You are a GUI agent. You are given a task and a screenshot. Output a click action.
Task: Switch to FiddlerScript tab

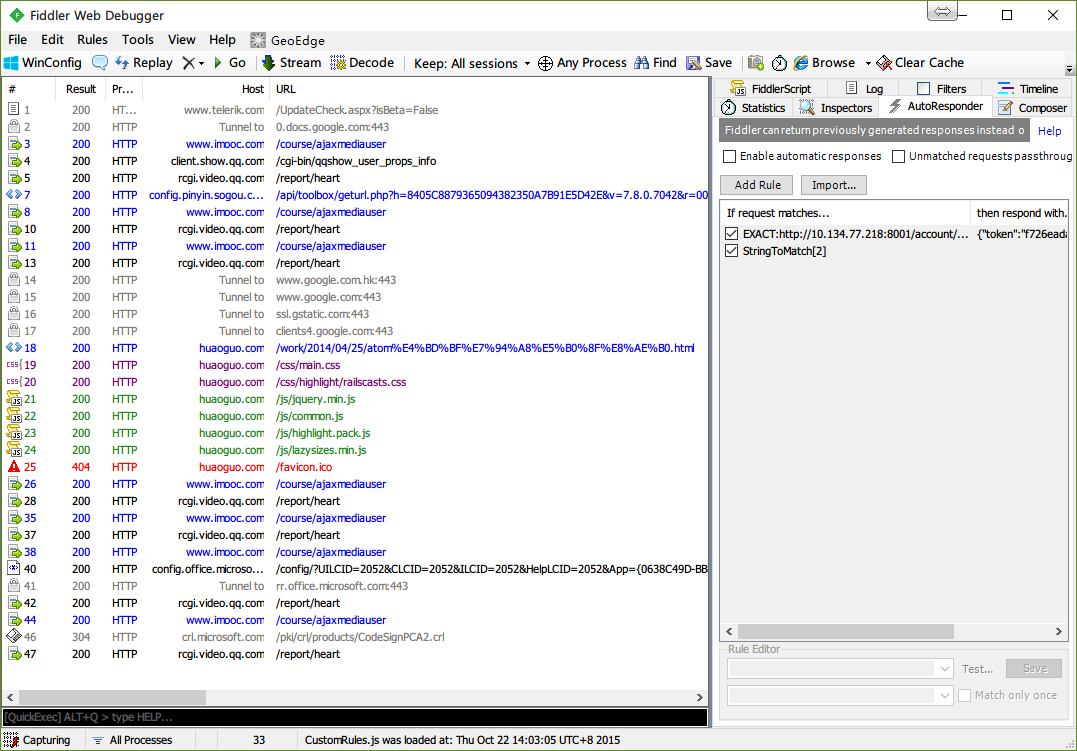770,89
